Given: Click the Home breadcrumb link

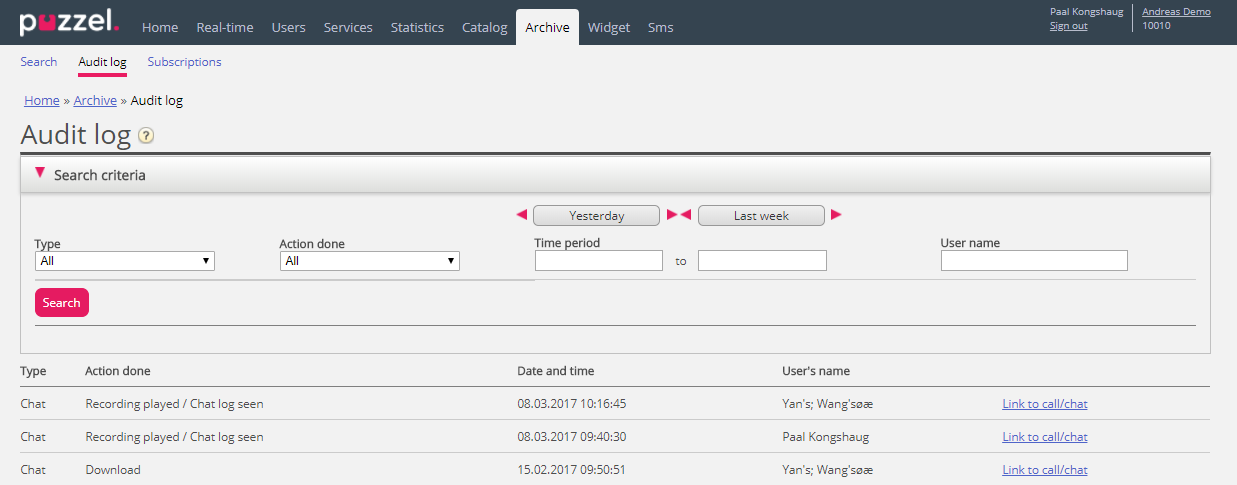Looking at the screenshot, I should [x=42, y=100].
